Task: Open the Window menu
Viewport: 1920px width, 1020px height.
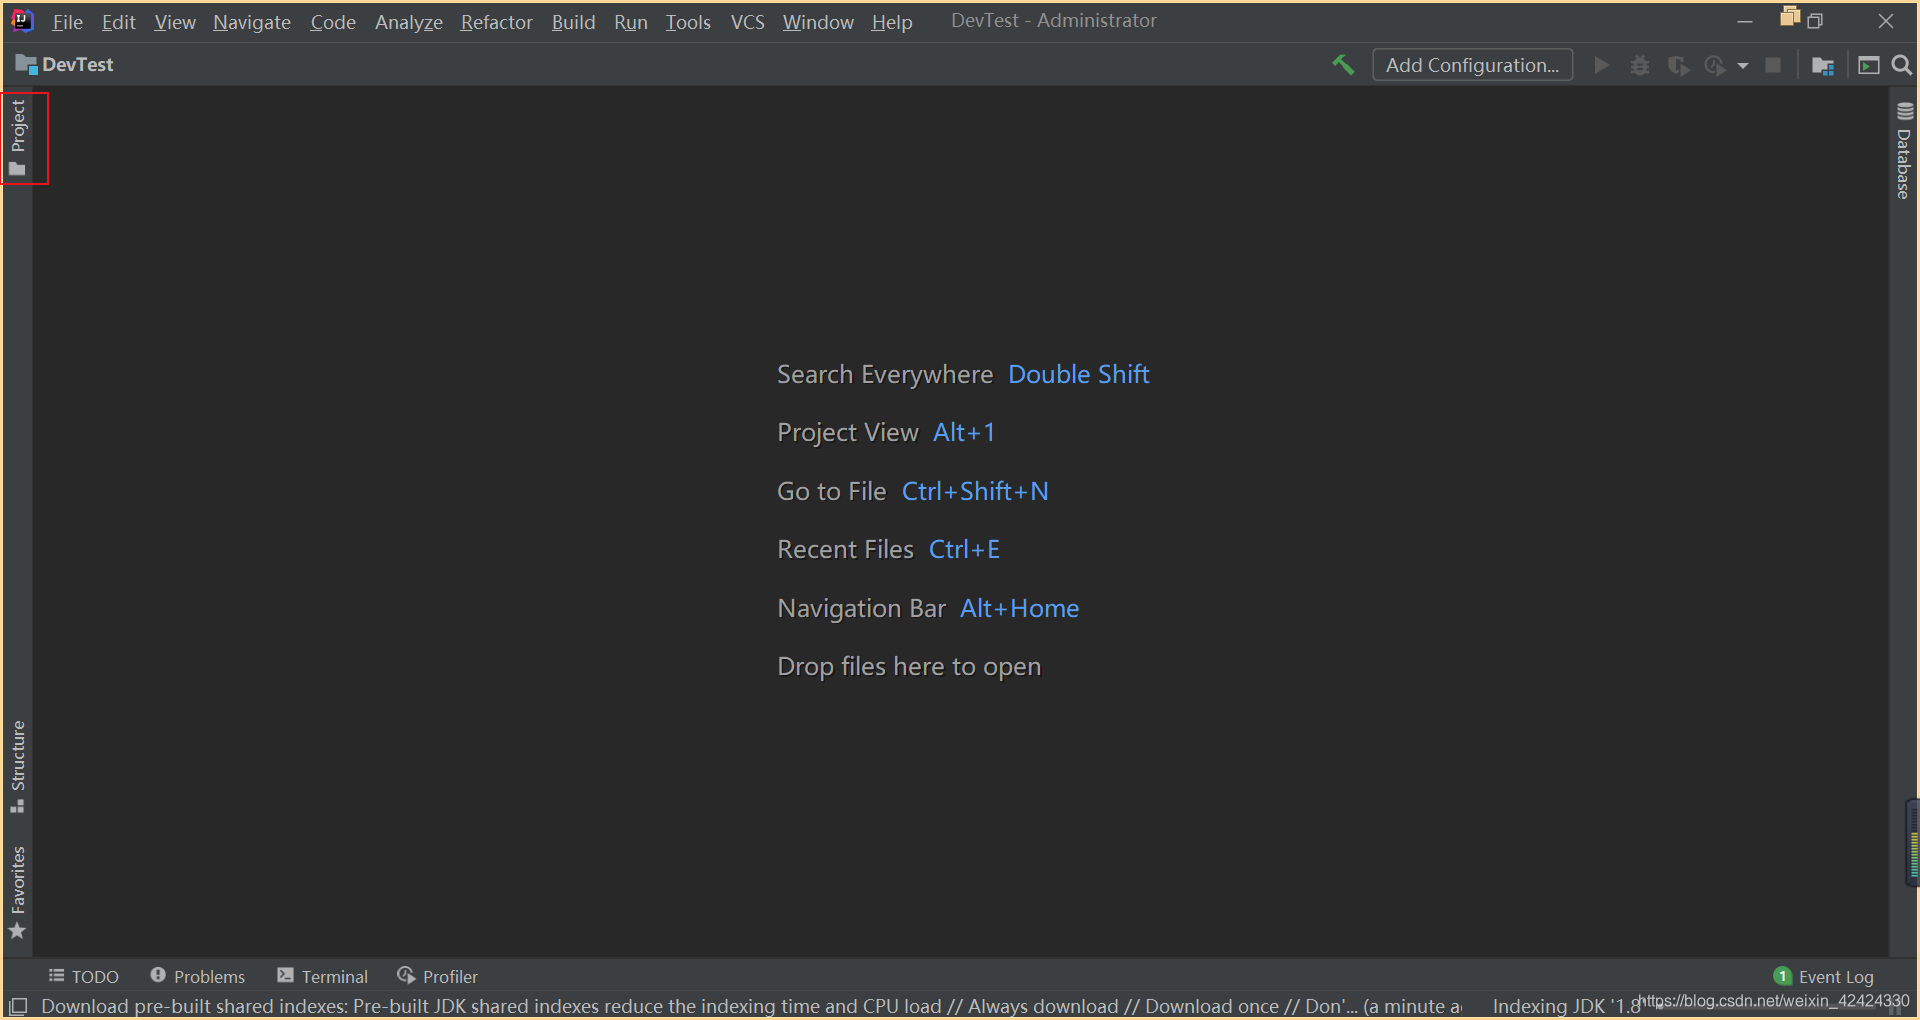Action: pos(818,22)
